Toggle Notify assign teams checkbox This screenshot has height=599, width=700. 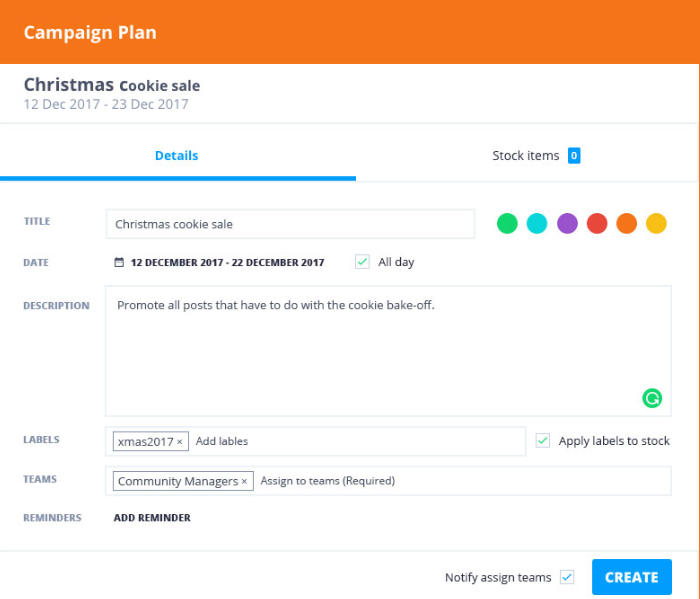[x=567, y=577]
